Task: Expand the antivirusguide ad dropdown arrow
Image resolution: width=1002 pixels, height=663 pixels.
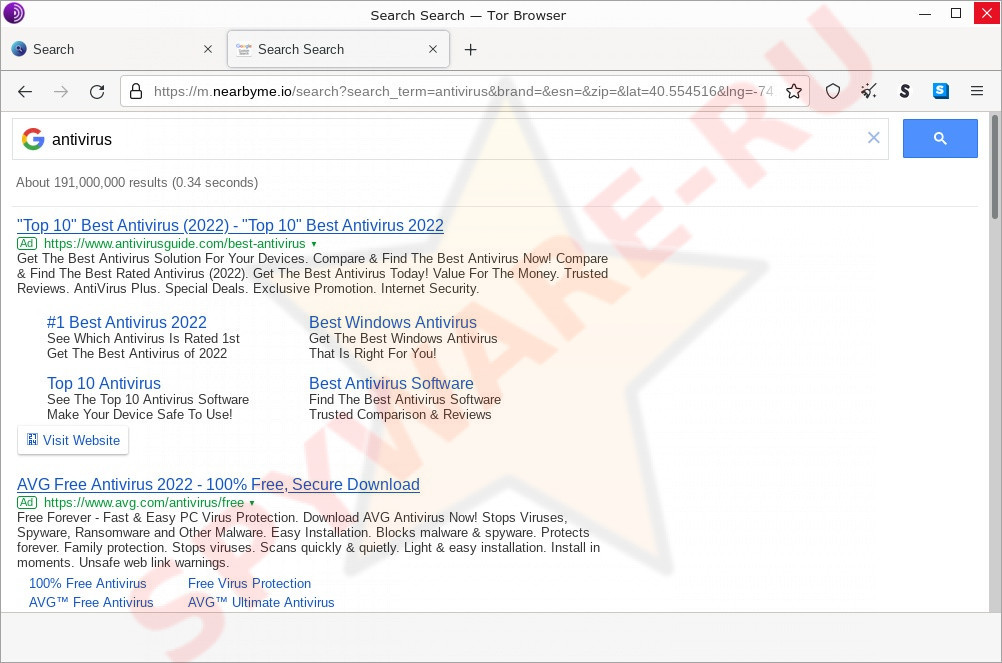Action: point(314,244)
